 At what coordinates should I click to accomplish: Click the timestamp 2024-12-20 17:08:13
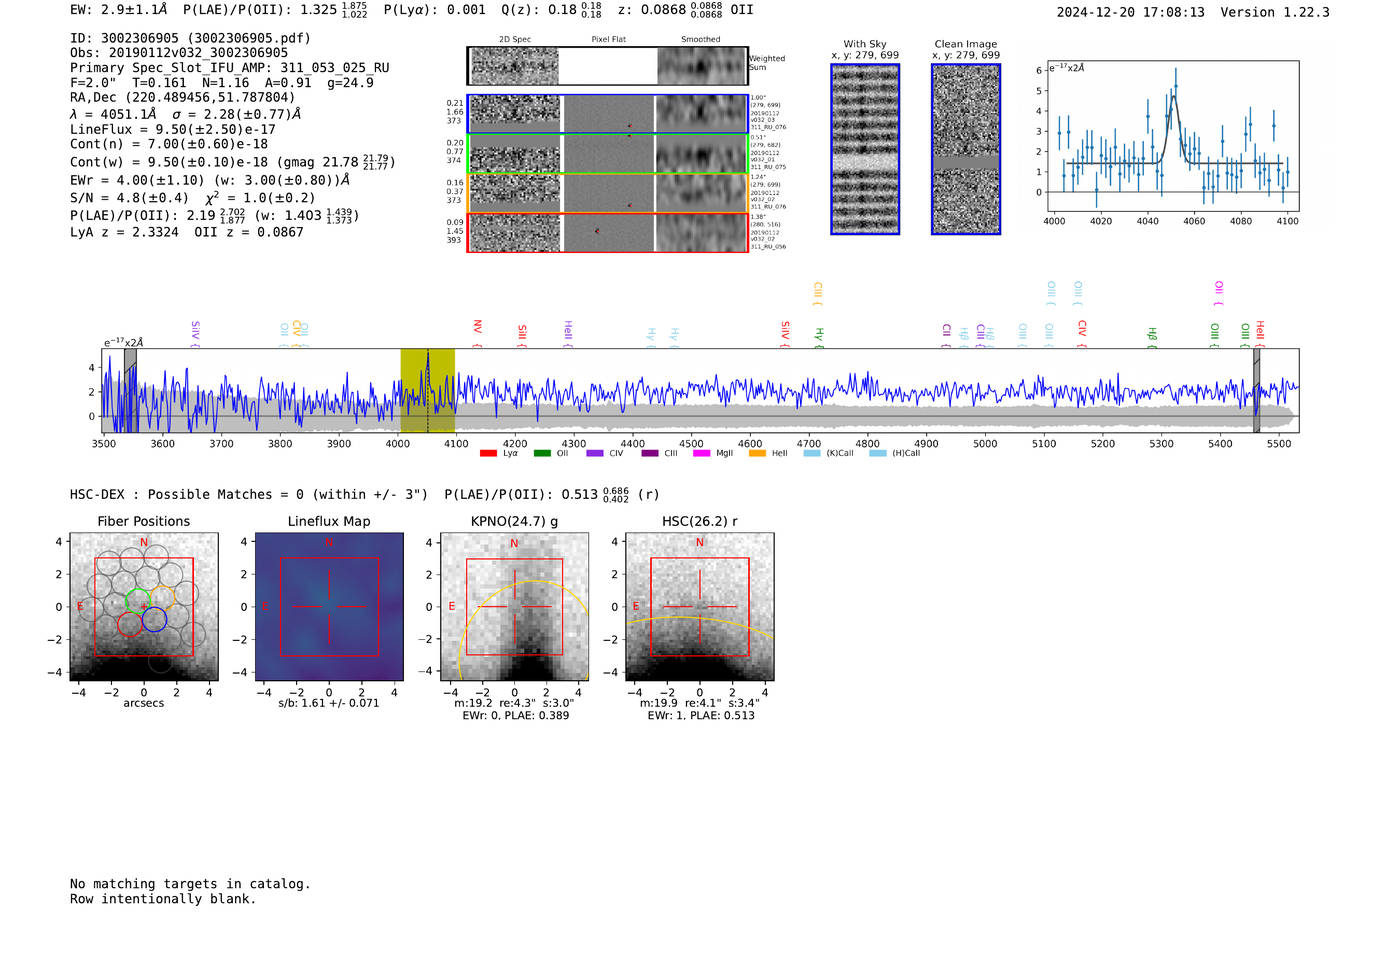[1131, 13]
